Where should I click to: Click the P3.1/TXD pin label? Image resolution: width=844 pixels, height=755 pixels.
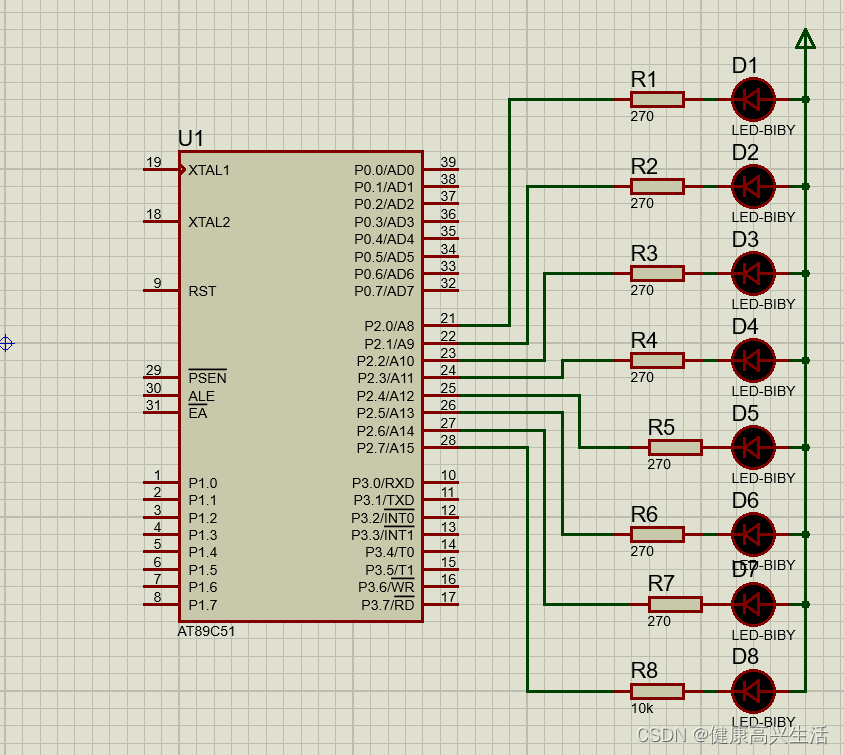click(x=384, y=500)
